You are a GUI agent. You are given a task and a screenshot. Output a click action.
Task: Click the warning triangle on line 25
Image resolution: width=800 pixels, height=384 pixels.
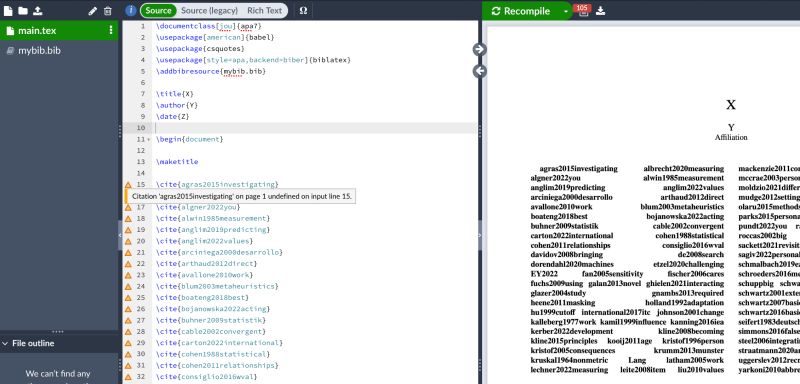(x=128, y=298)
